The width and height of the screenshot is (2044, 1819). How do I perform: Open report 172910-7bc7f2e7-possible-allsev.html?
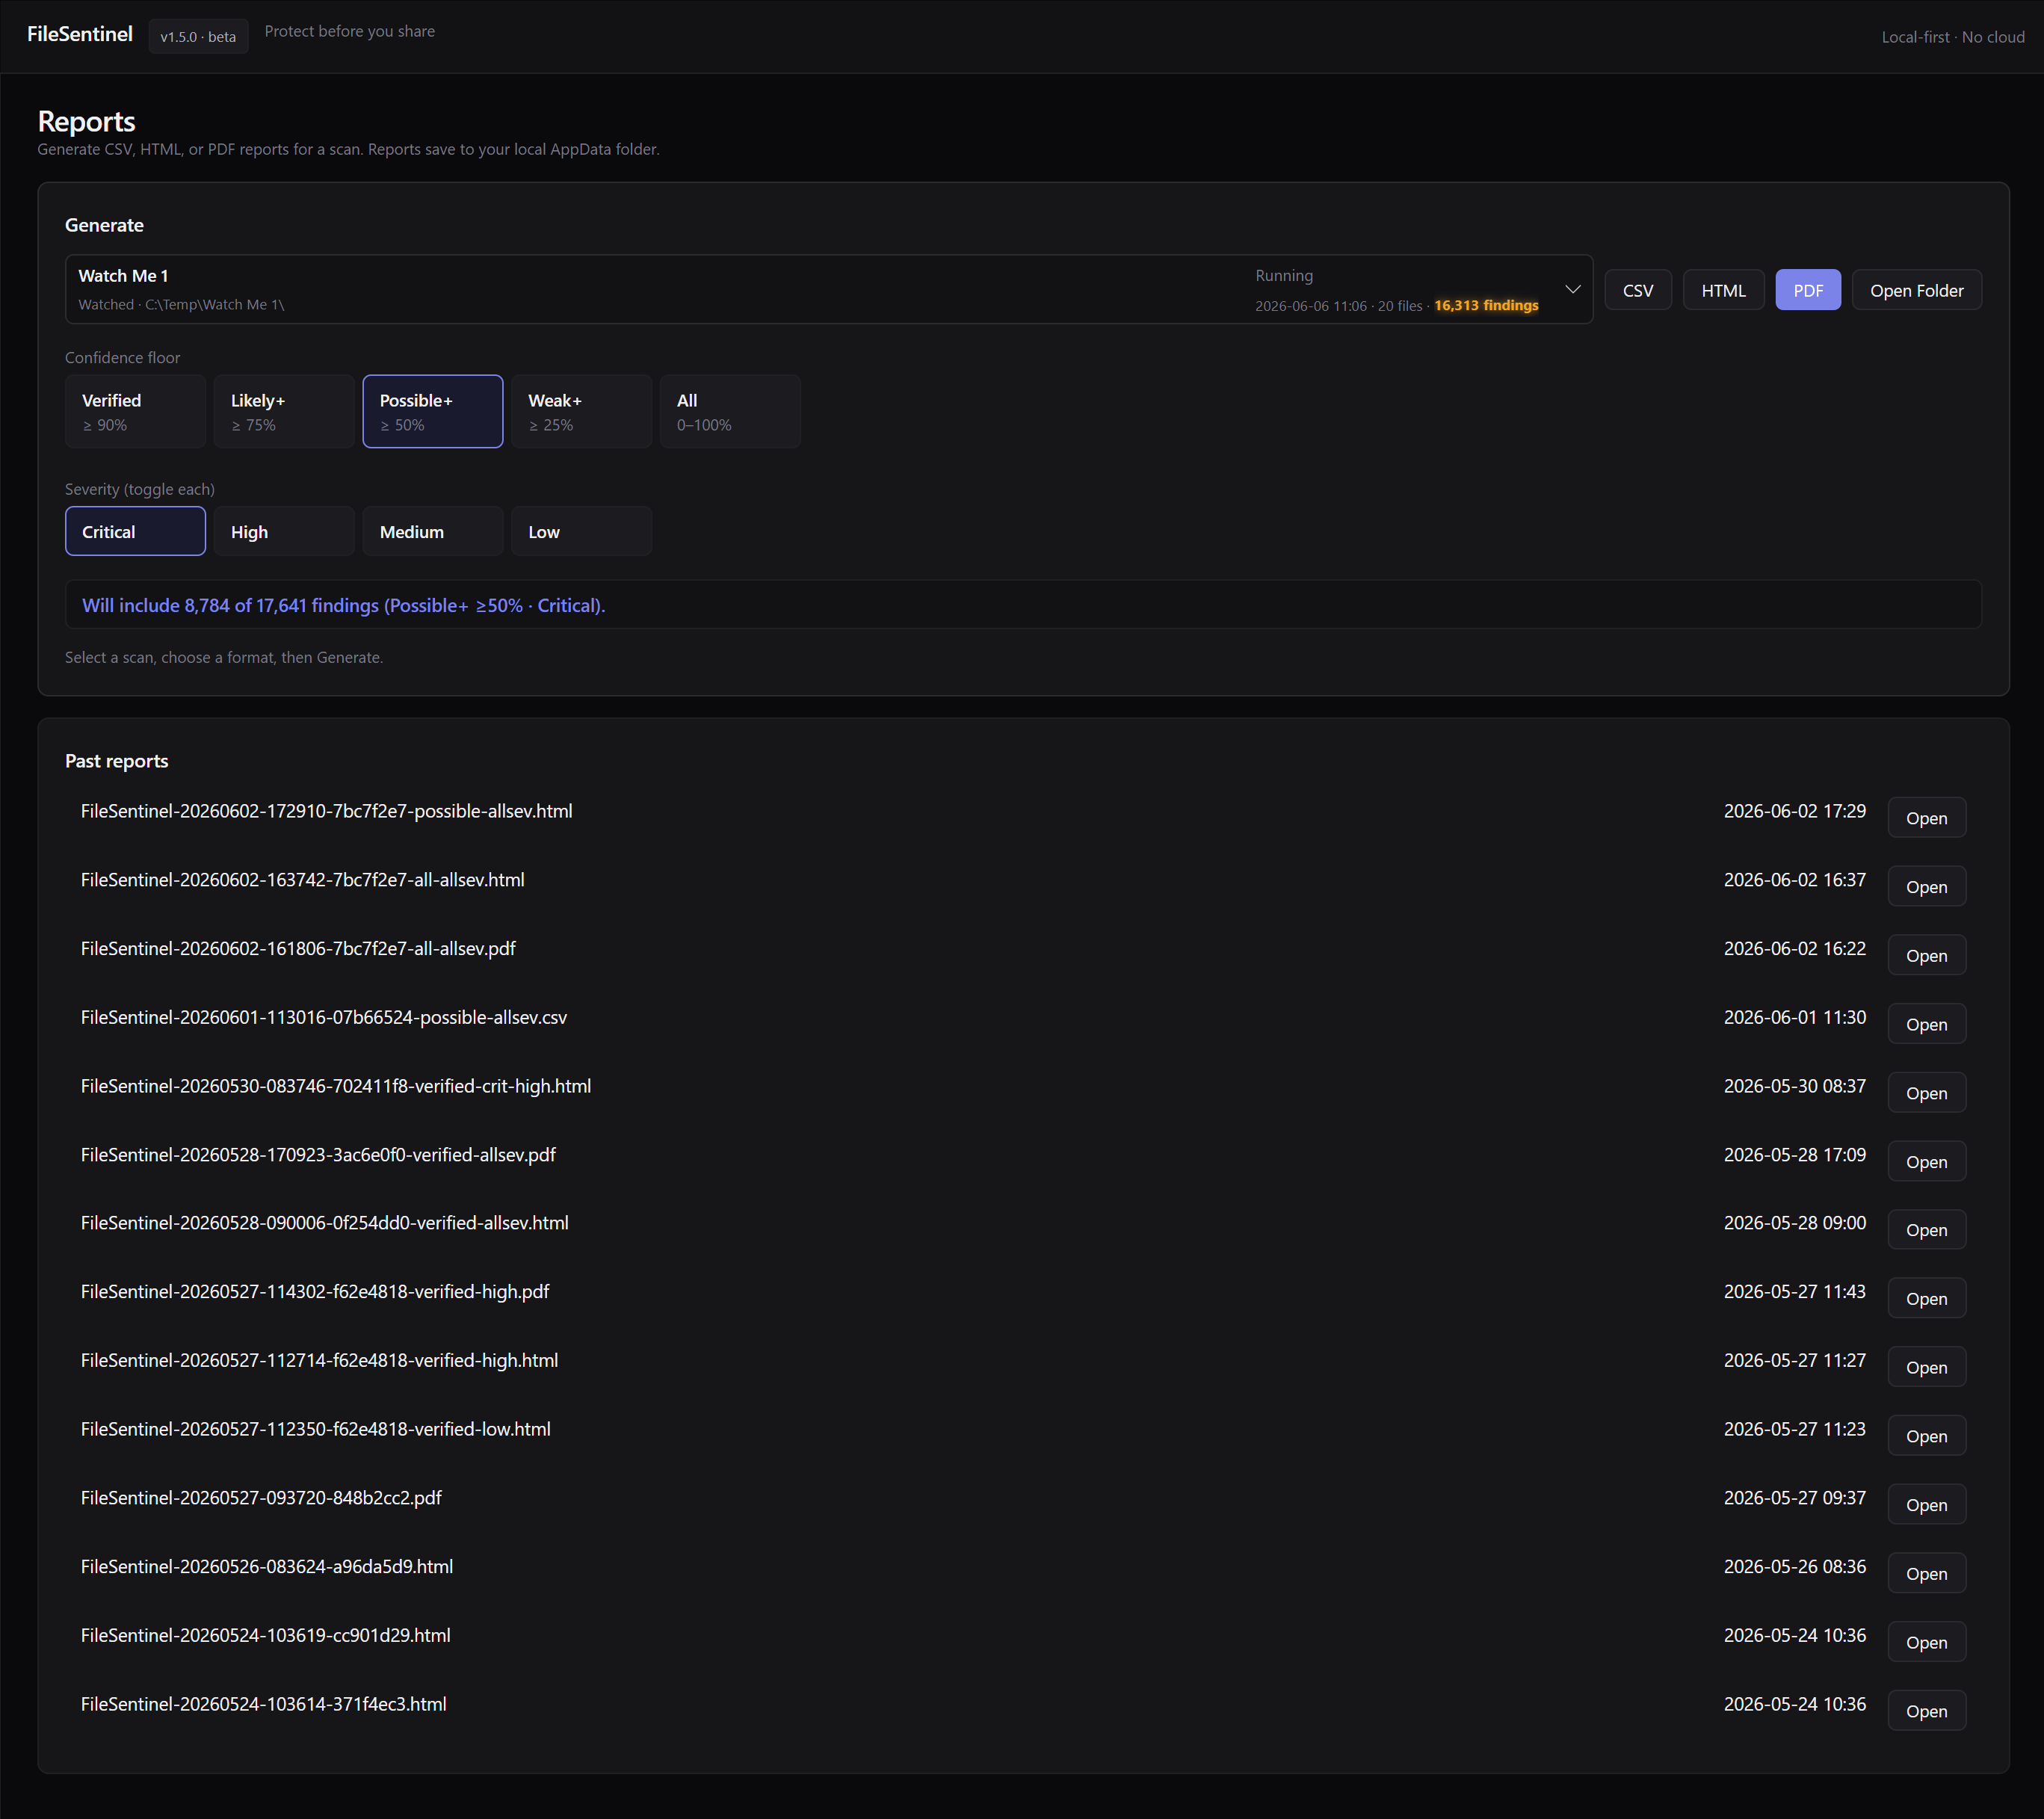pos(1926,818)
